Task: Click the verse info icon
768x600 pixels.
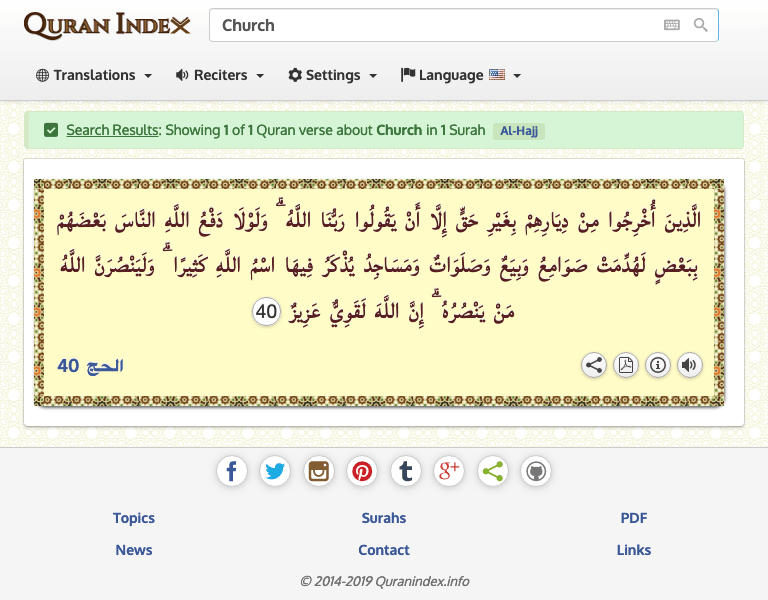Action: click(x=658, y=365)
